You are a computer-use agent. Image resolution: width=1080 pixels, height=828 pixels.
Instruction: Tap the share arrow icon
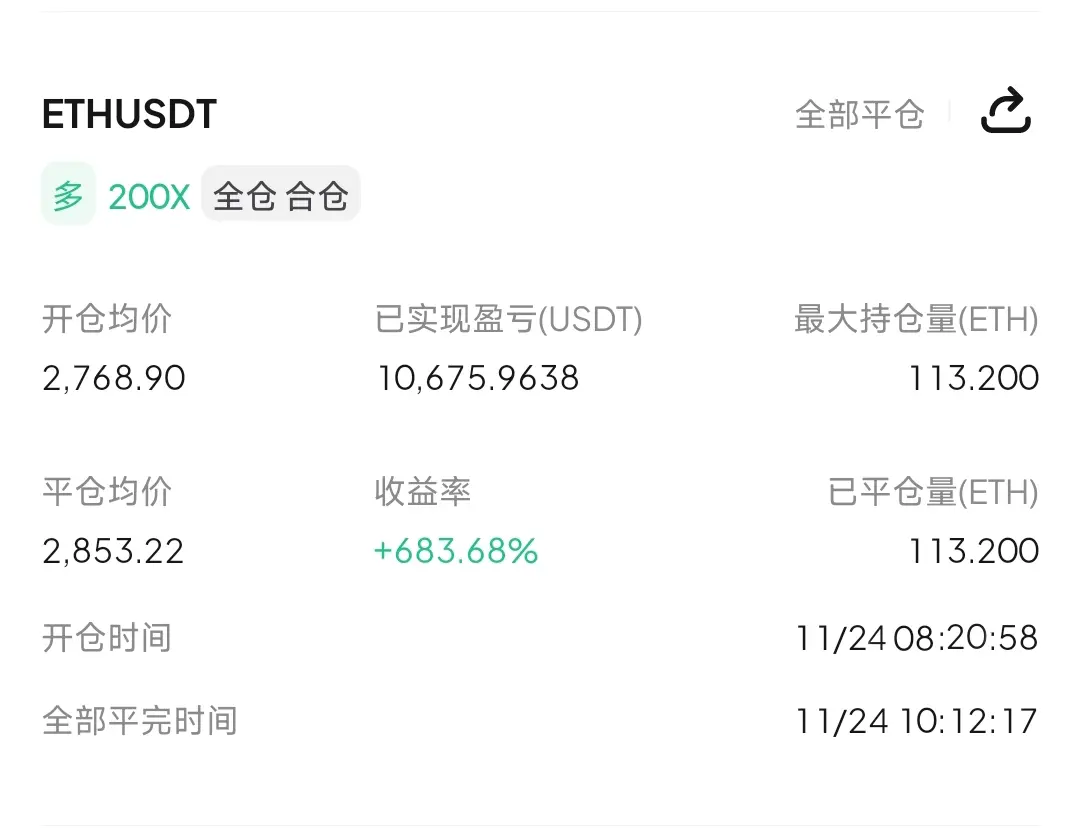click(1005, 111)
